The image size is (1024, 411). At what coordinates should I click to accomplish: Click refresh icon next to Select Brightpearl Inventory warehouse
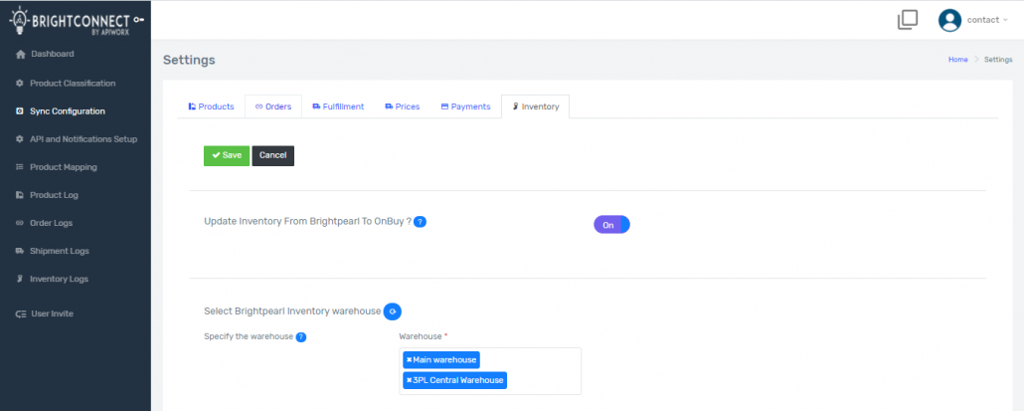[x=392, y=312]
